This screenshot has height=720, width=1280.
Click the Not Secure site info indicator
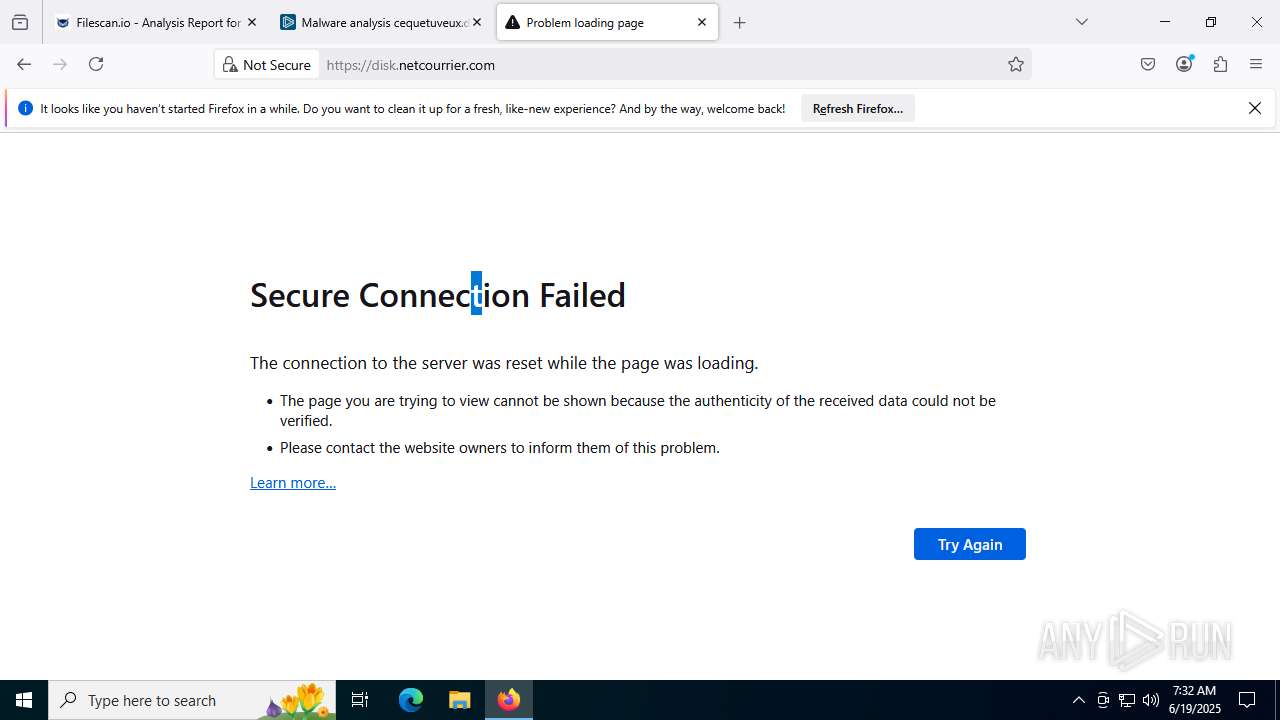coord(267,65)
